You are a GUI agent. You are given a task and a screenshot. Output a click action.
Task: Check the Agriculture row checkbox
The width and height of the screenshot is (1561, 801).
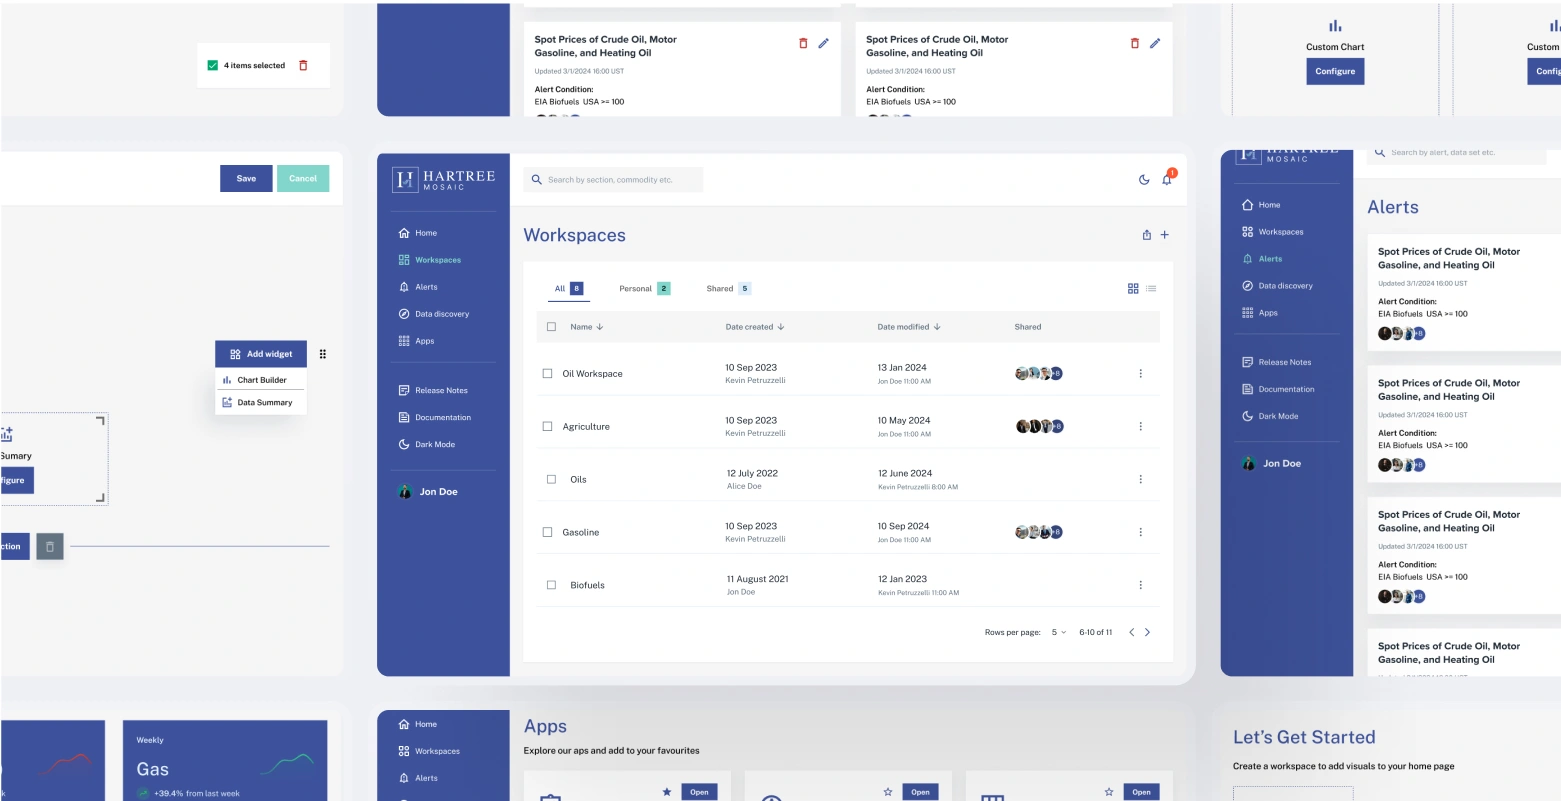click(x=547, y=426)
